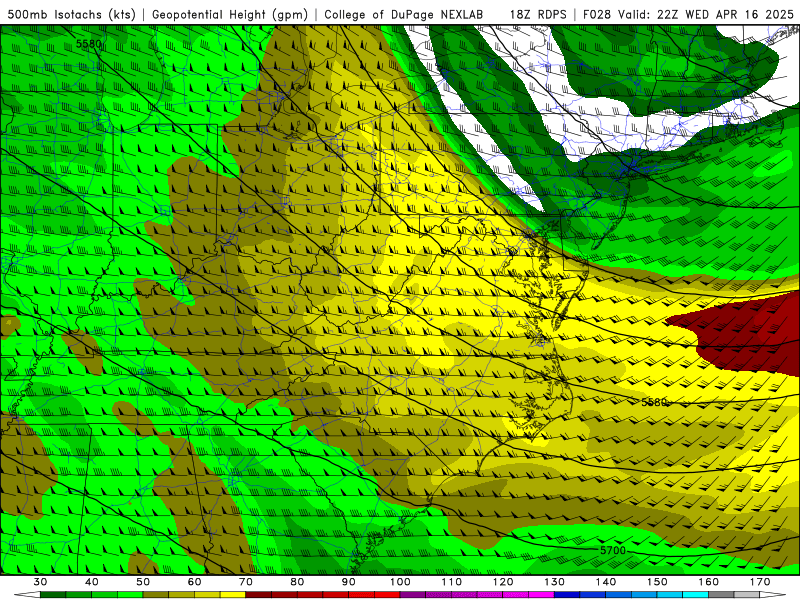Click the 120 value on the color scale

point(503,582)
